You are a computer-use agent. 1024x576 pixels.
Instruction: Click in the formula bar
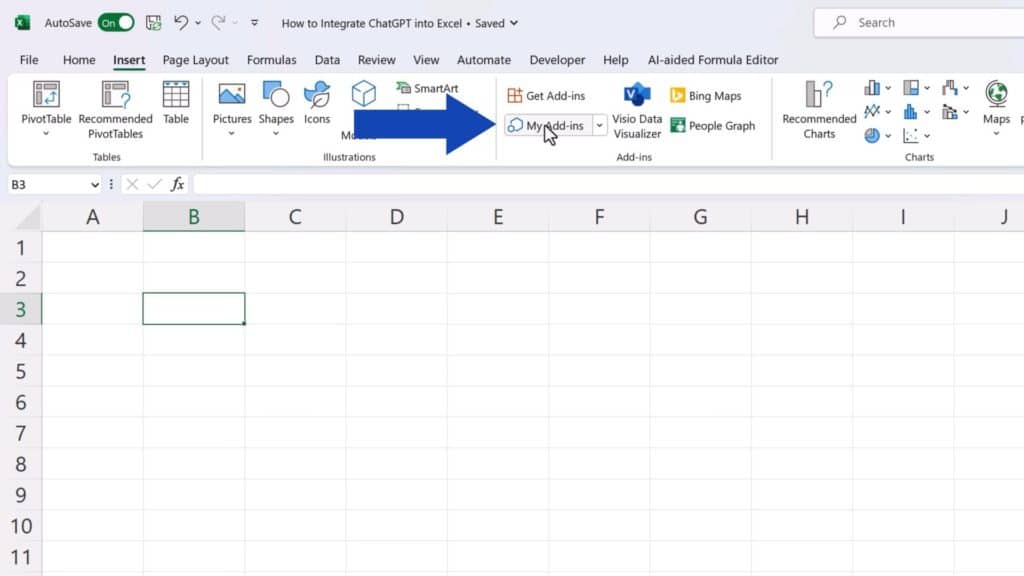tap(608, 185)
